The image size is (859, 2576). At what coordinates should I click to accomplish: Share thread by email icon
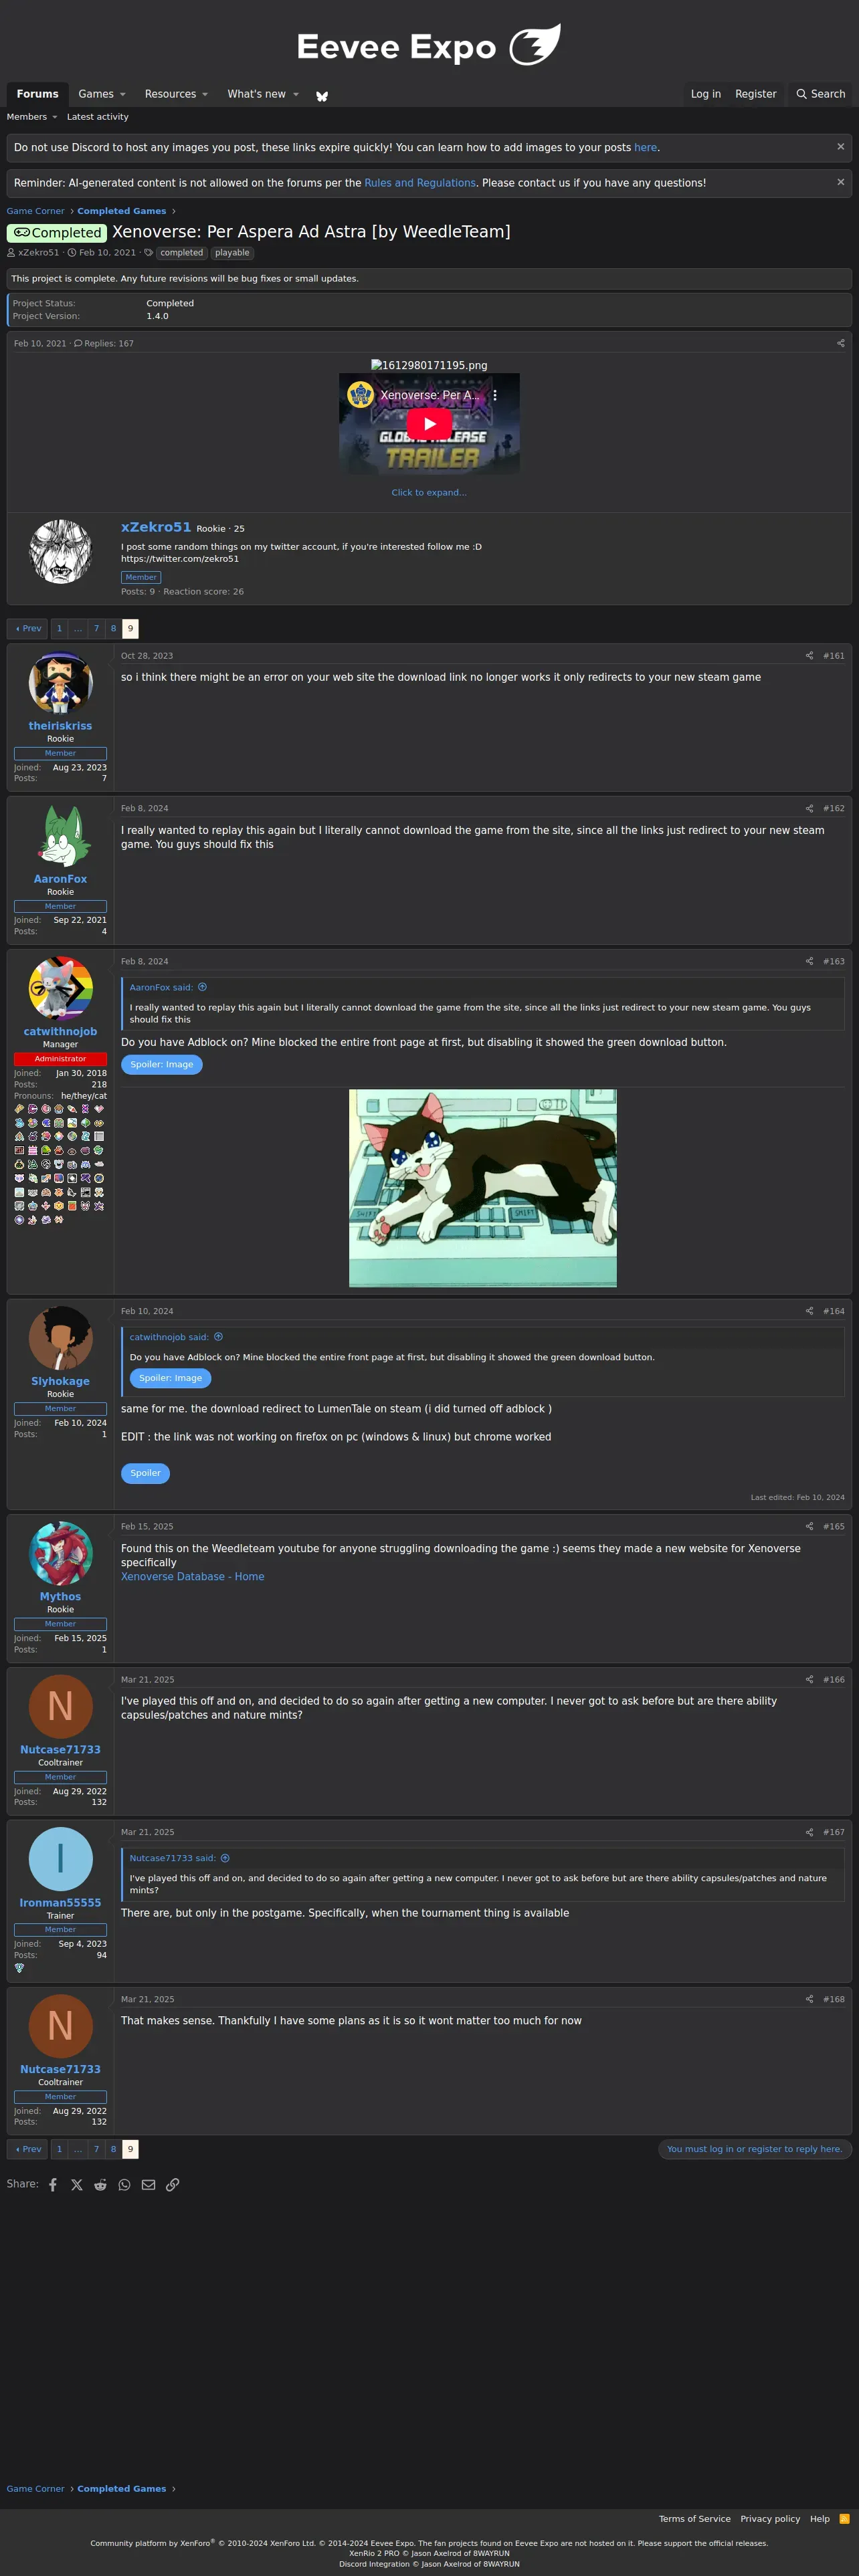point(148,2185)
